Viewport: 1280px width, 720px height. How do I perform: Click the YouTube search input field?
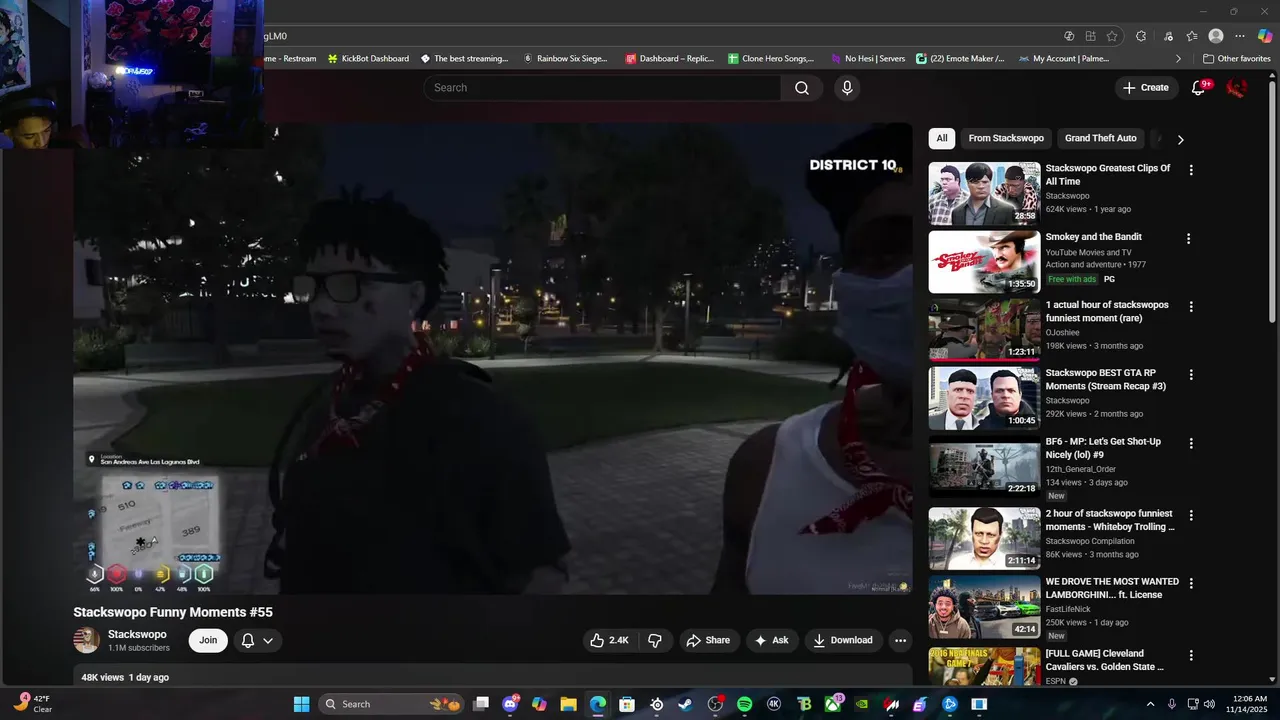pyautogui.click(x=602, y=88)
